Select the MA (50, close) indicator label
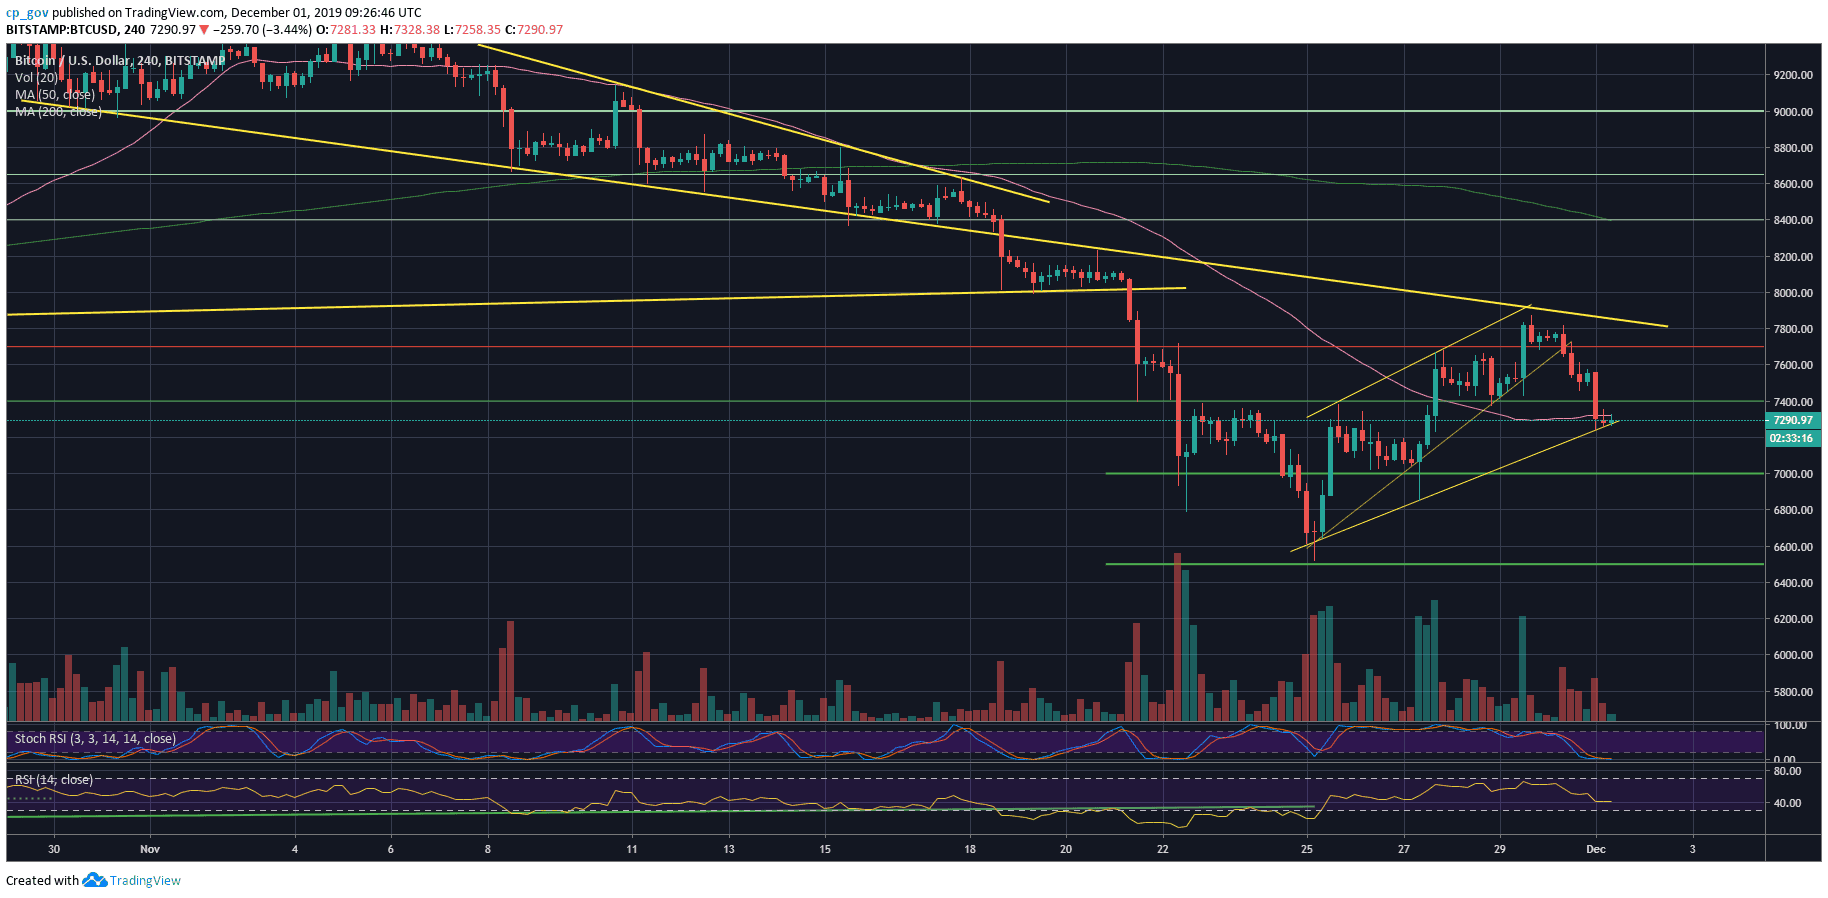Image resolution: width=1828 pixels, height=898 pixels. point(54,95)
